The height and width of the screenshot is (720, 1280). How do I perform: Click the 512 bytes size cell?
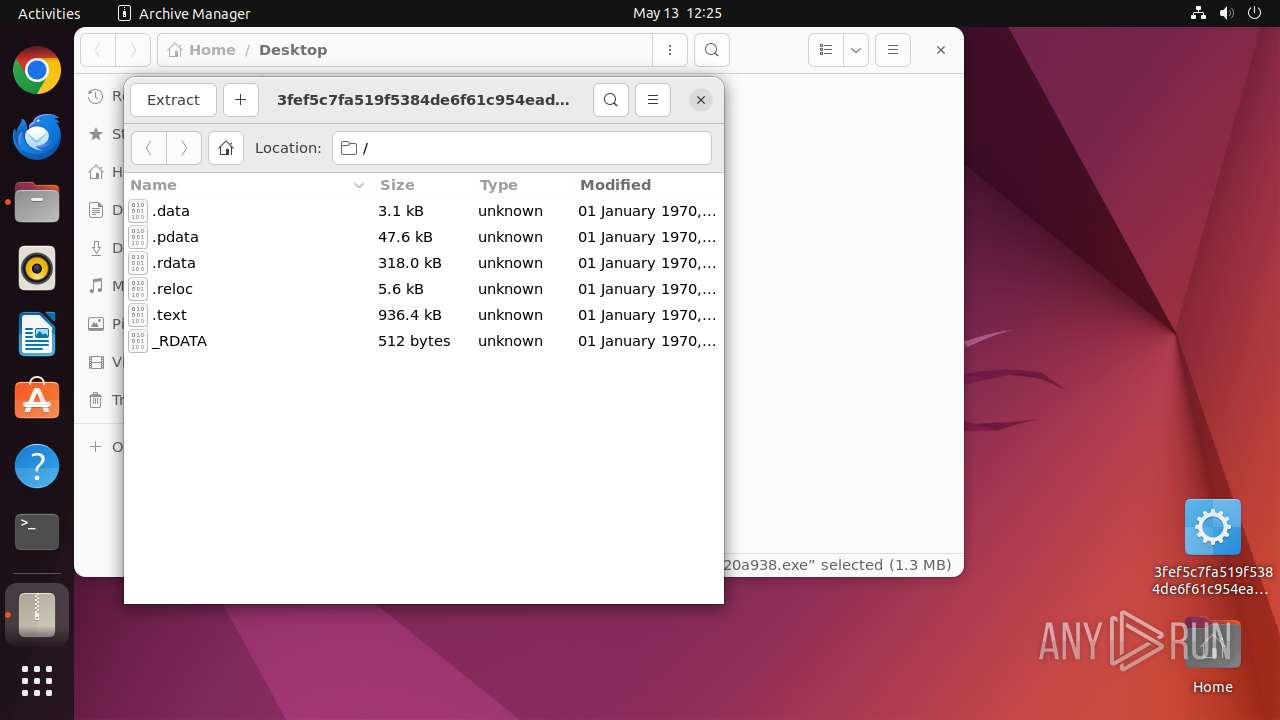[x=414, y=341]
